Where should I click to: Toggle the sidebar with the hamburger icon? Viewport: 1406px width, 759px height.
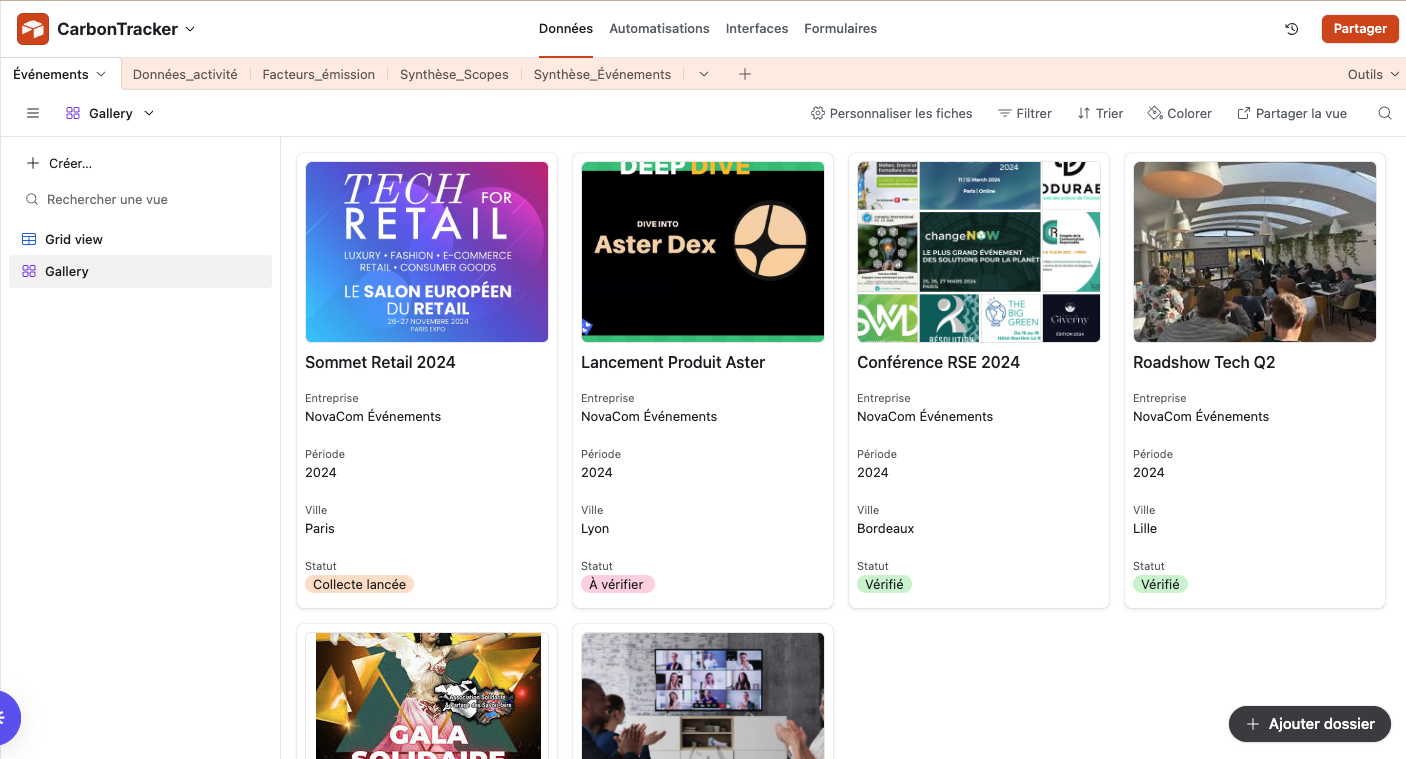click(33, 113)
